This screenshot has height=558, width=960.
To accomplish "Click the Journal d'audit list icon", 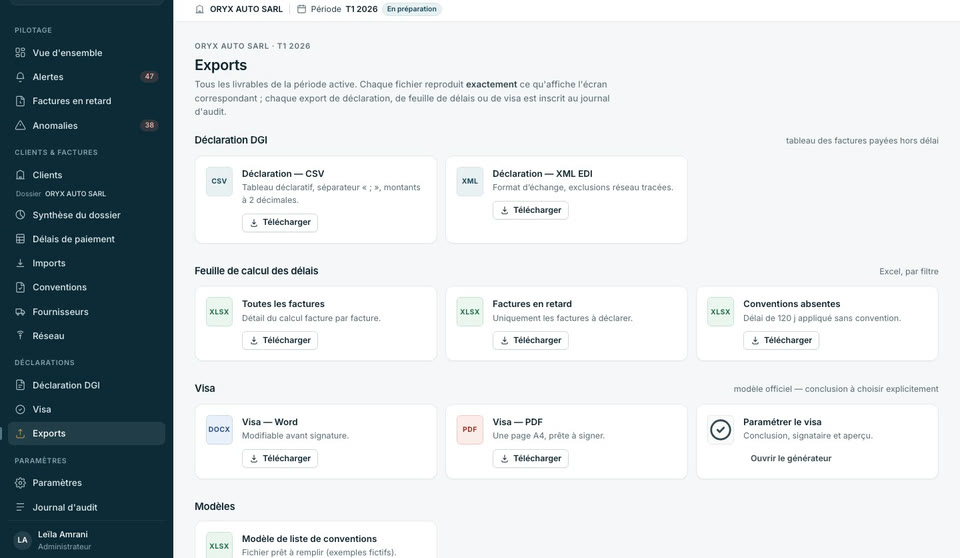I will click(x=20, y=507).
